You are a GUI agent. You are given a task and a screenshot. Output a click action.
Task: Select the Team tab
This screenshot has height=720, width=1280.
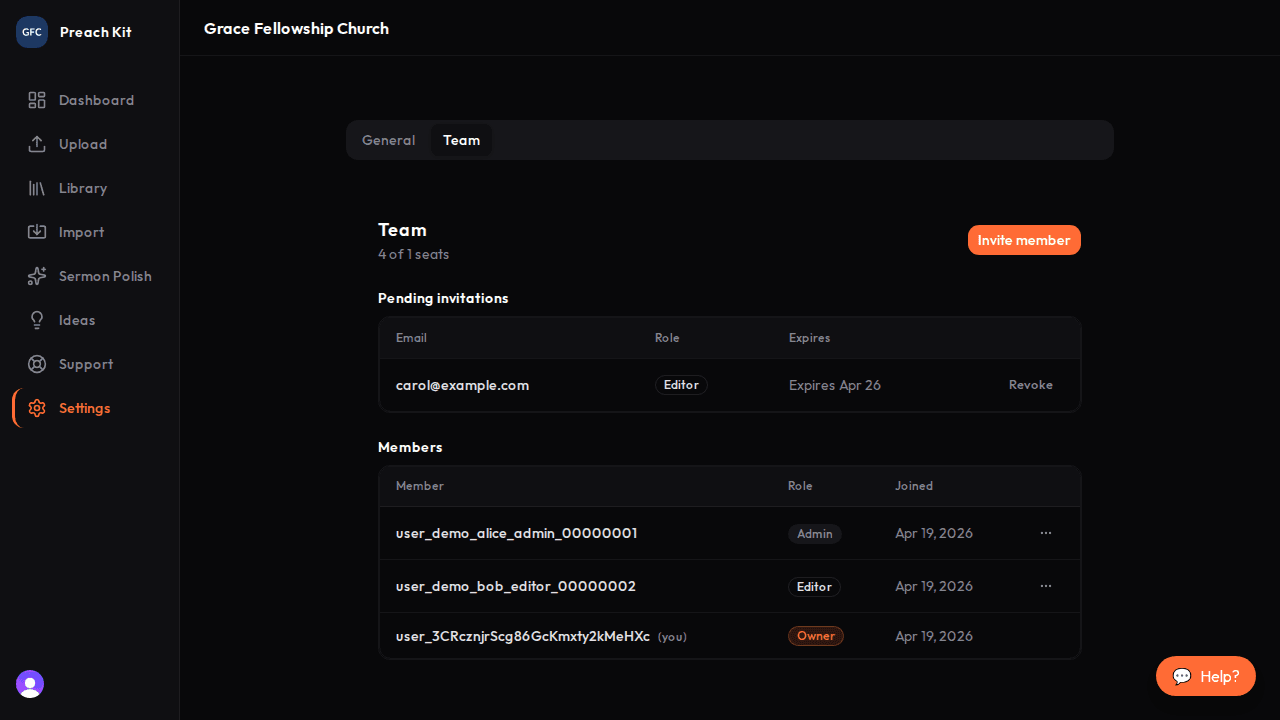(x=461, y=140)
